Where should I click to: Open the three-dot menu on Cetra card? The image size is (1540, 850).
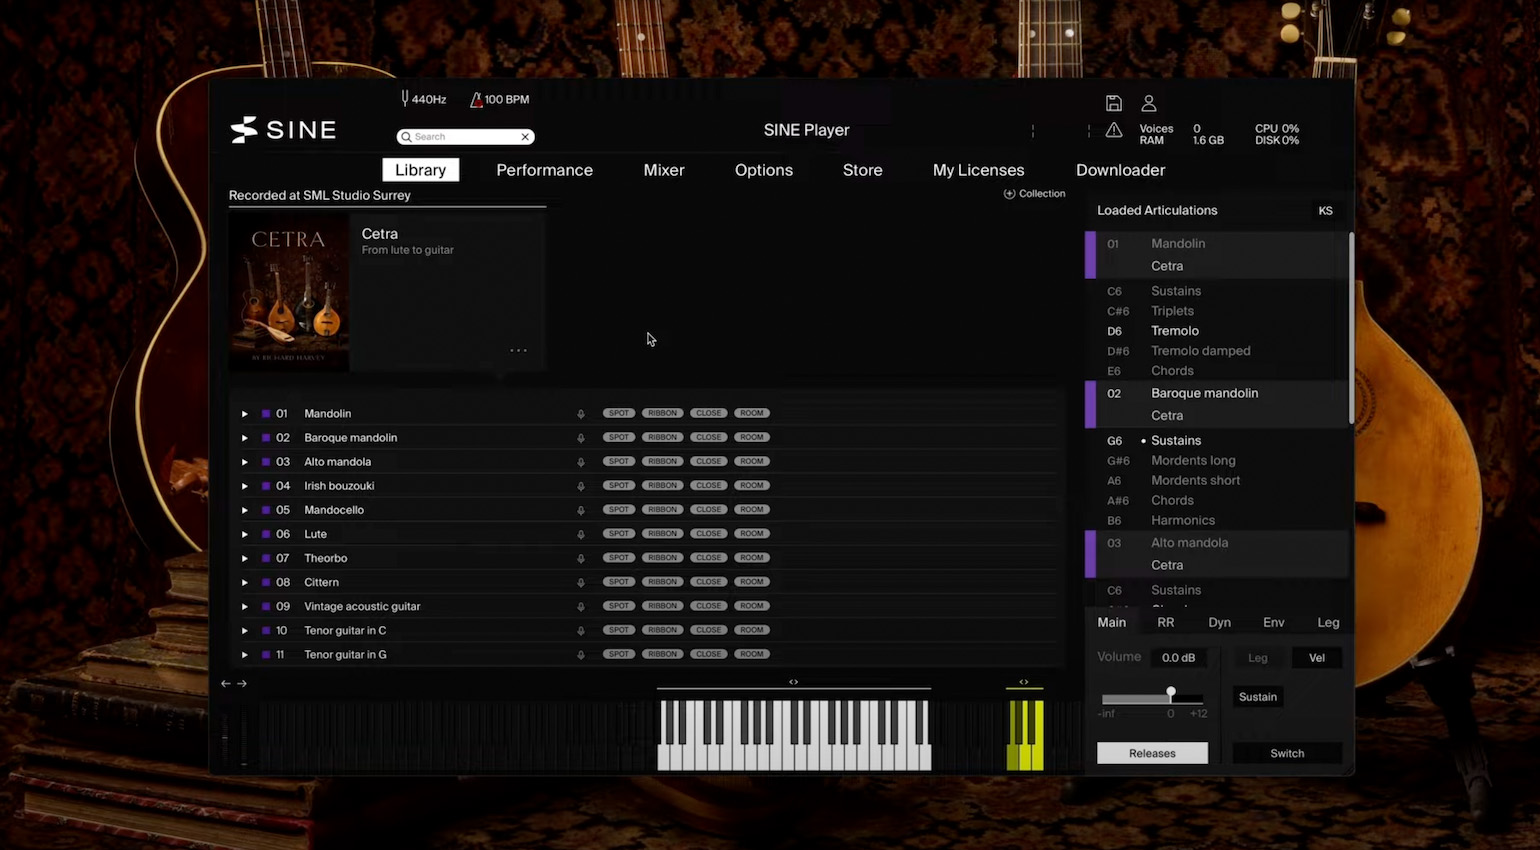[518, 350]
